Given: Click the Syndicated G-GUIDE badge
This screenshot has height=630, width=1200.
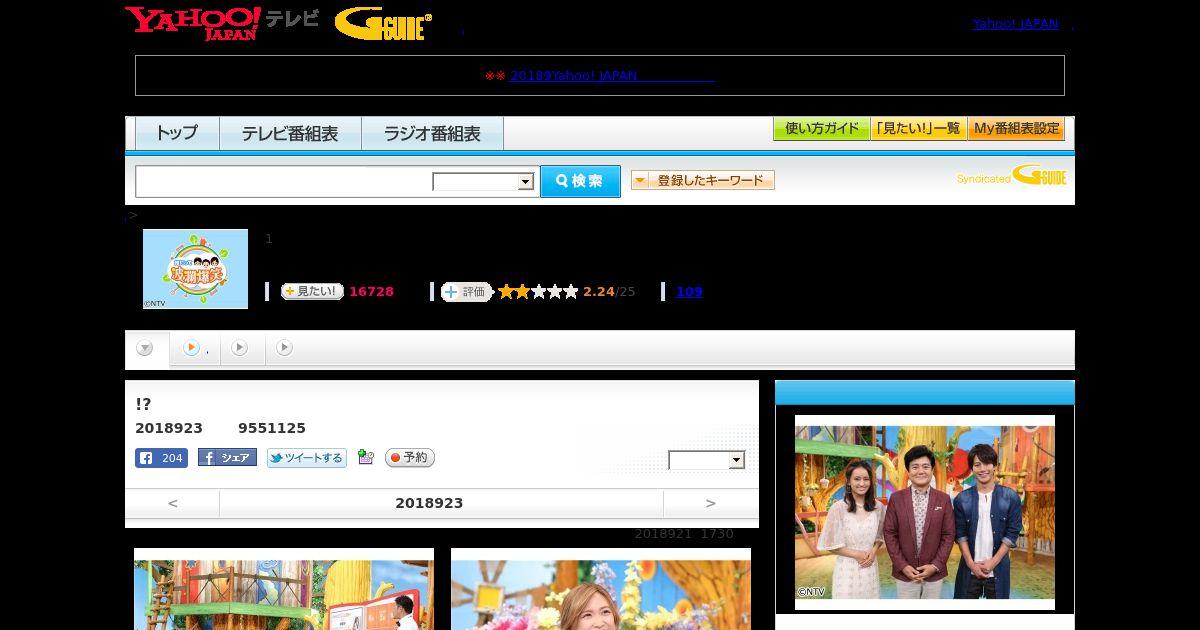Looking at the screenshot, I should [x=1011, y=176].
